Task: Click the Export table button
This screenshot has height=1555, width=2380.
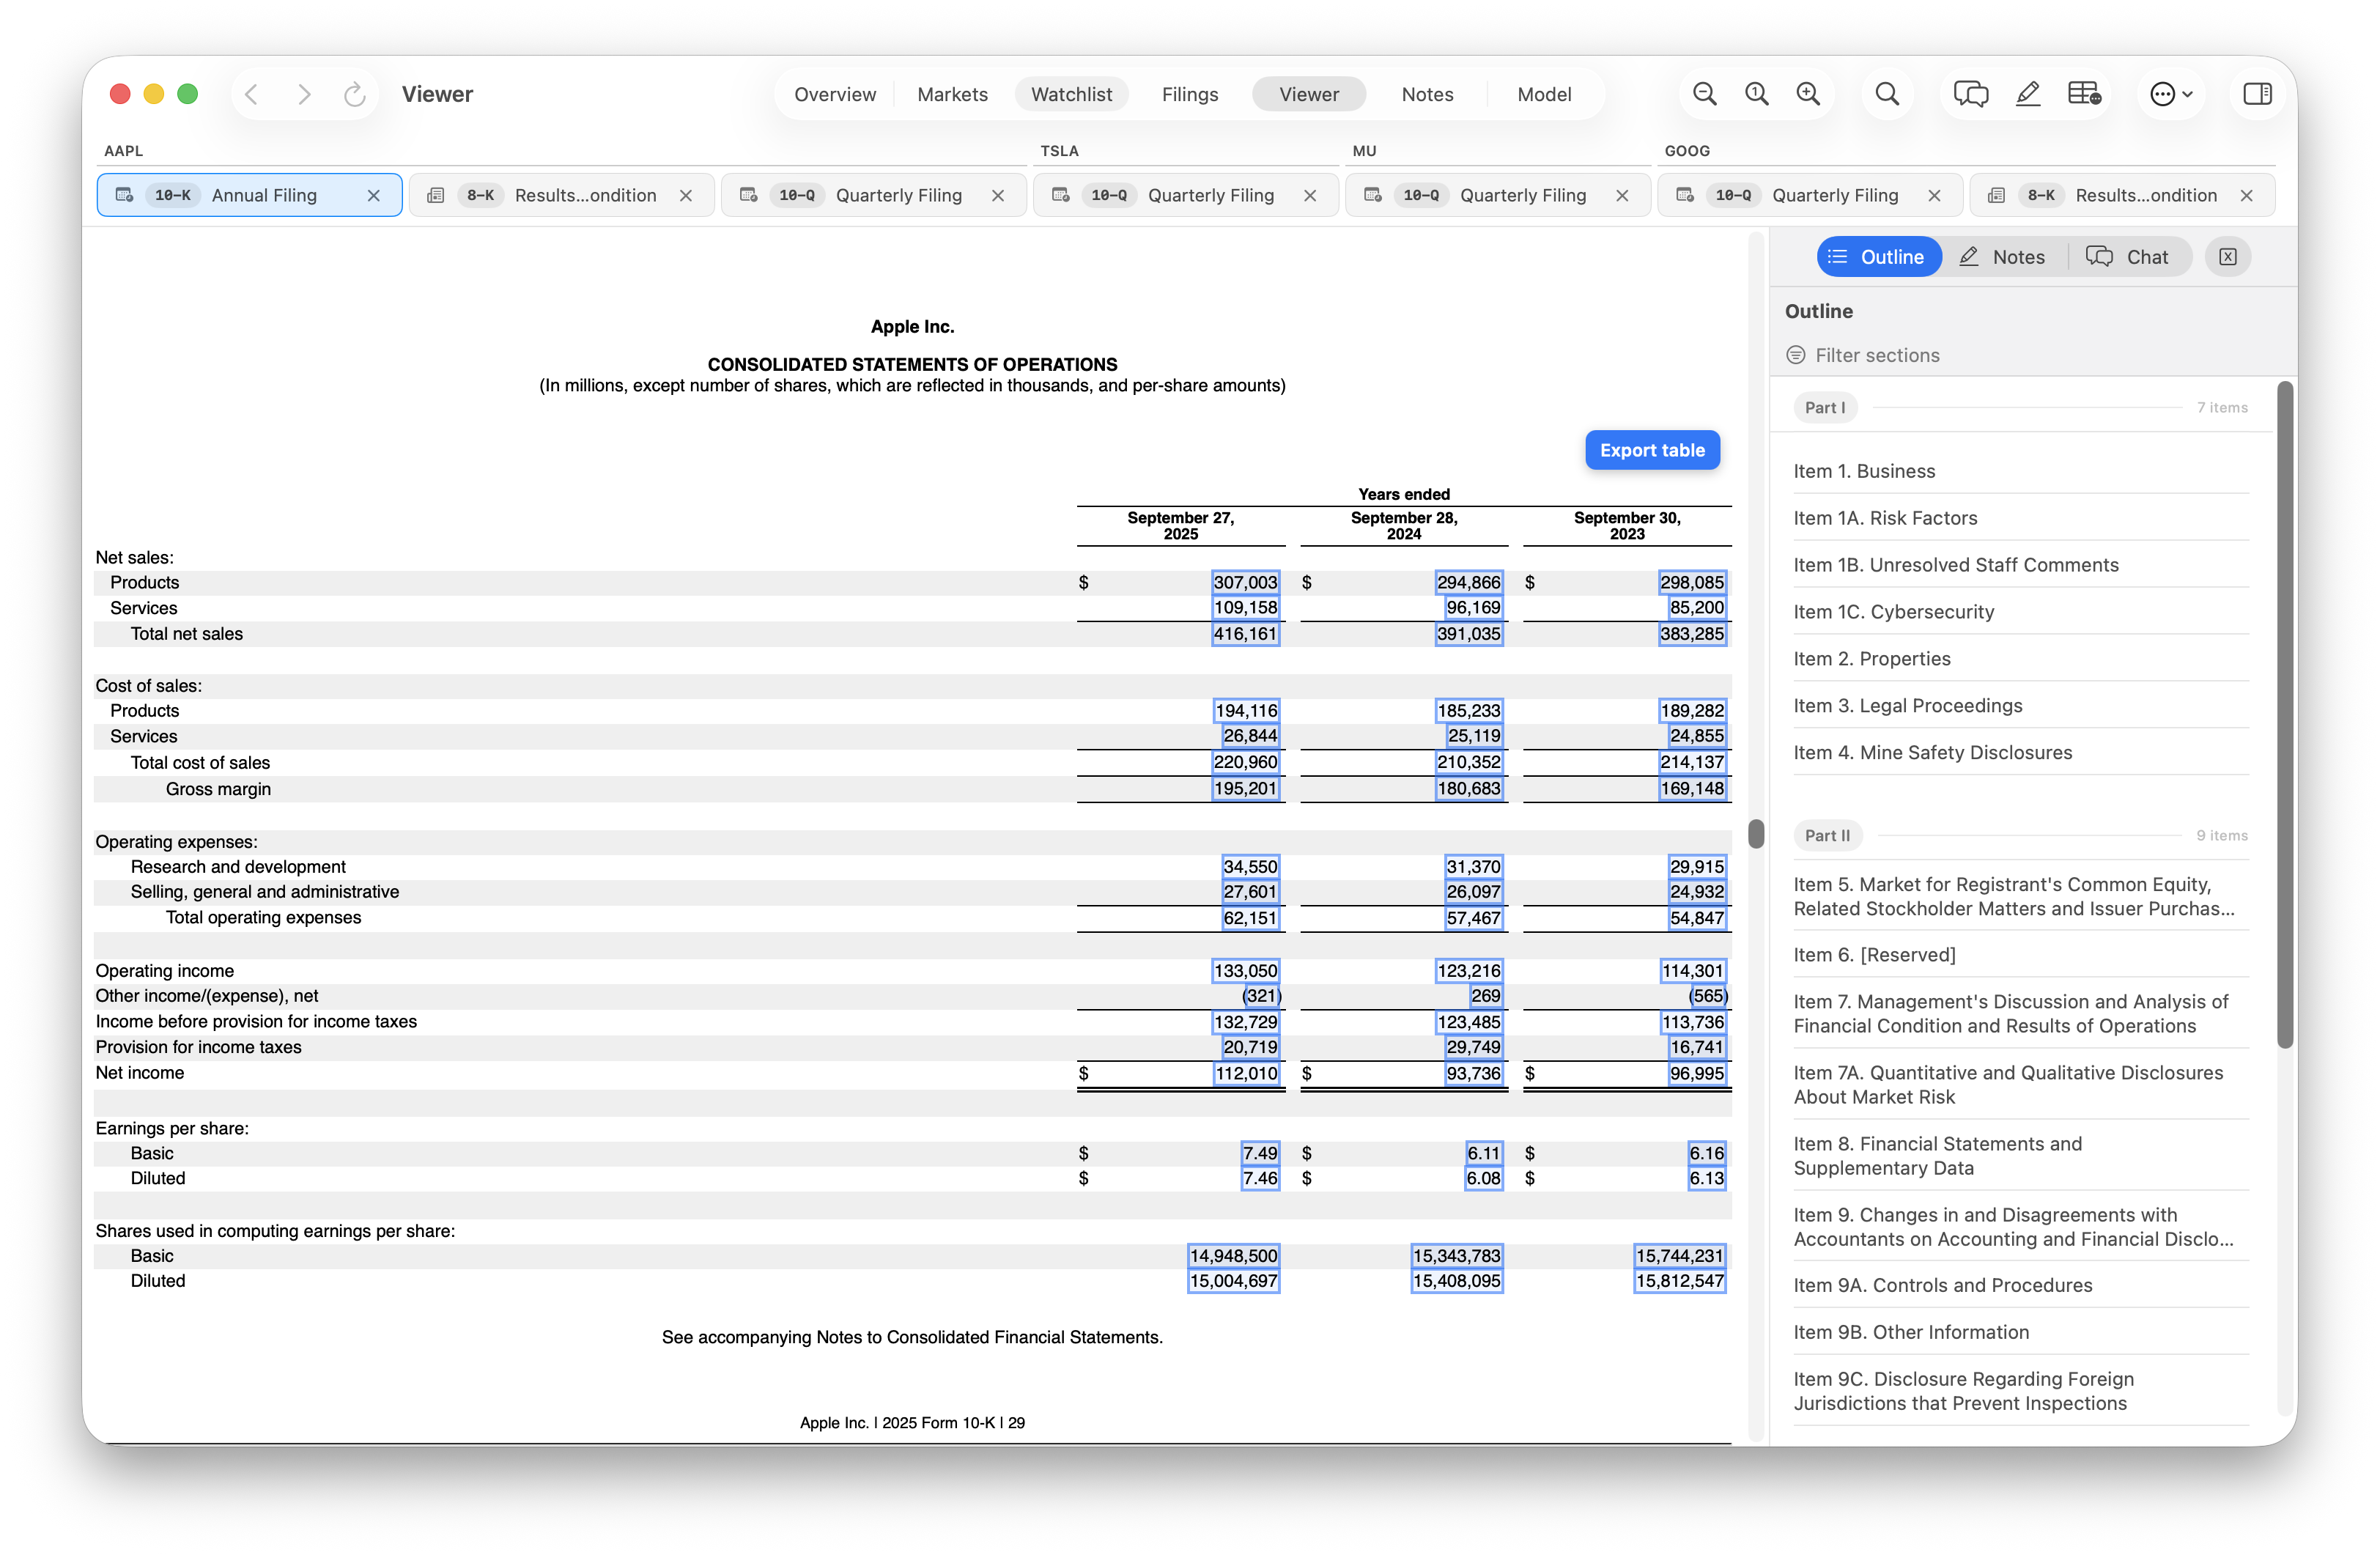Action: click(1652, 450)
